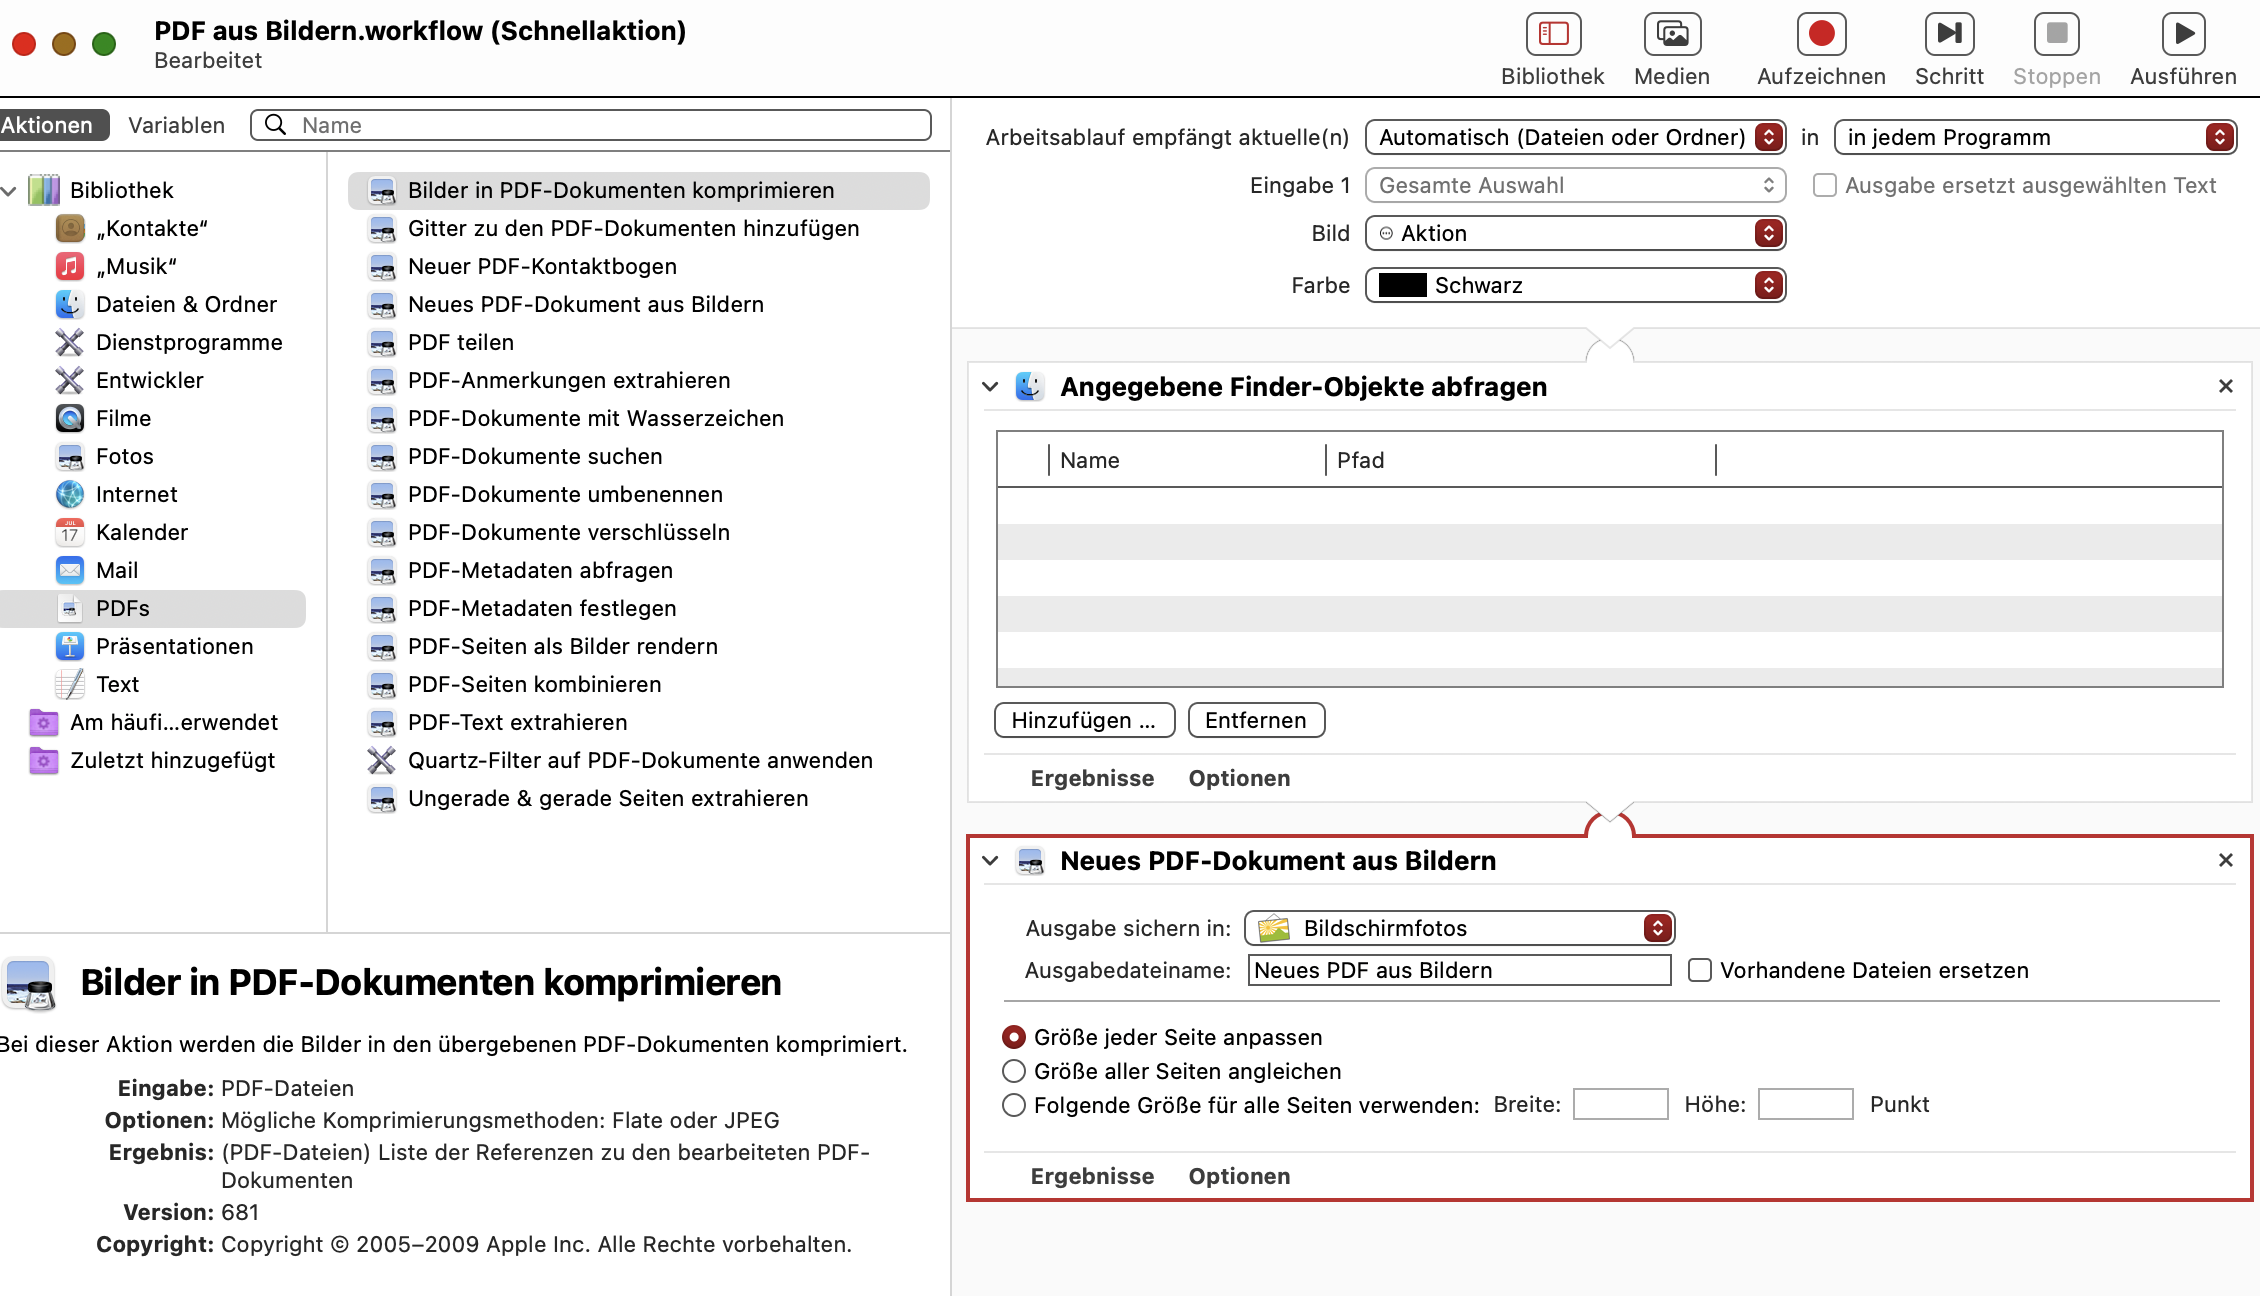Check Ausgabe ersetzt ausgewählten Text

click(x=1824, y=185)
